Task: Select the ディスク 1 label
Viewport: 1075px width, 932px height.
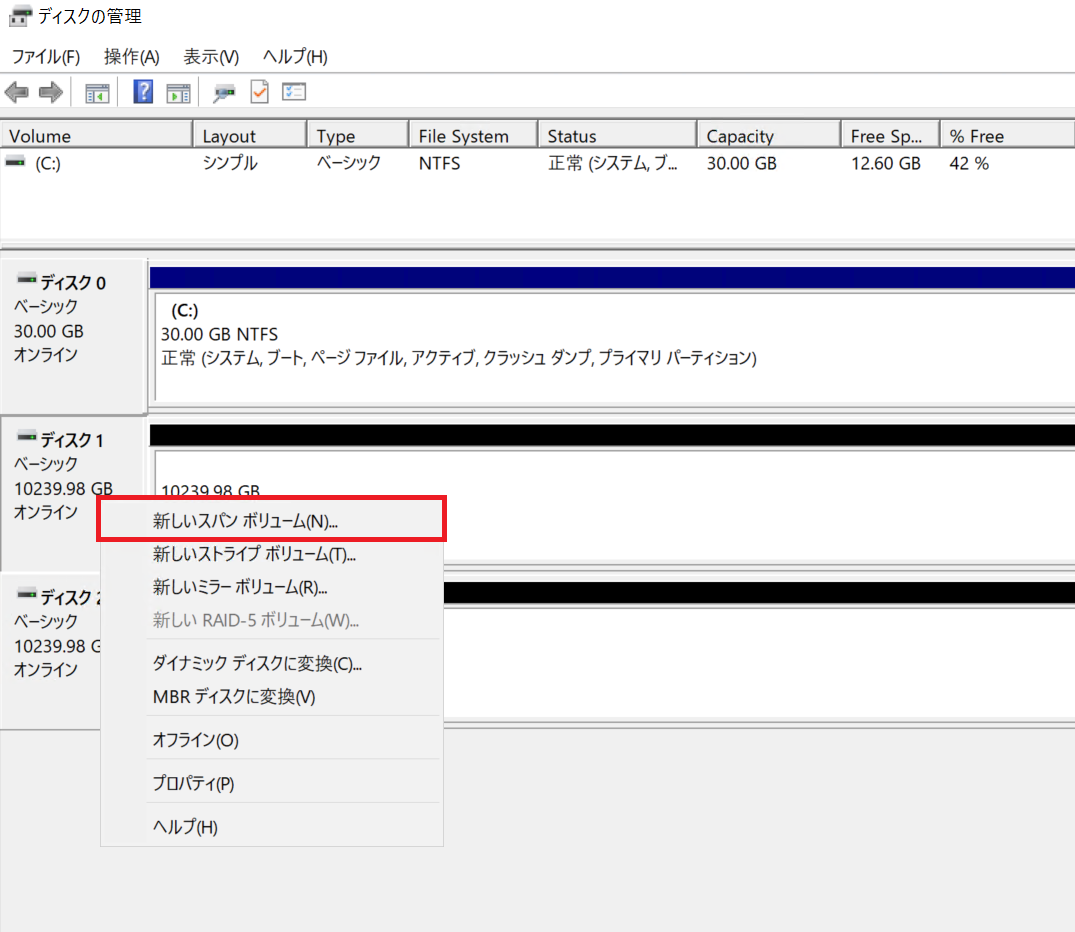Action: (72, 440)
